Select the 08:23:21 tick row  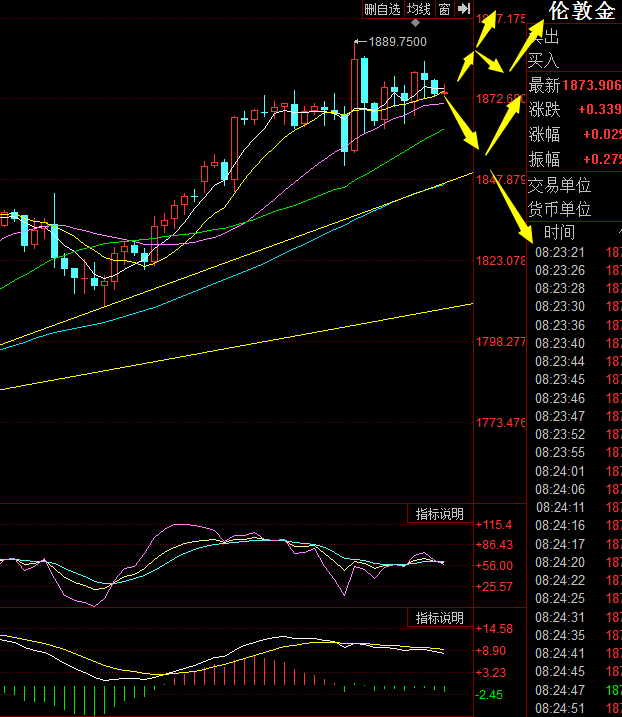click(578, 252)
